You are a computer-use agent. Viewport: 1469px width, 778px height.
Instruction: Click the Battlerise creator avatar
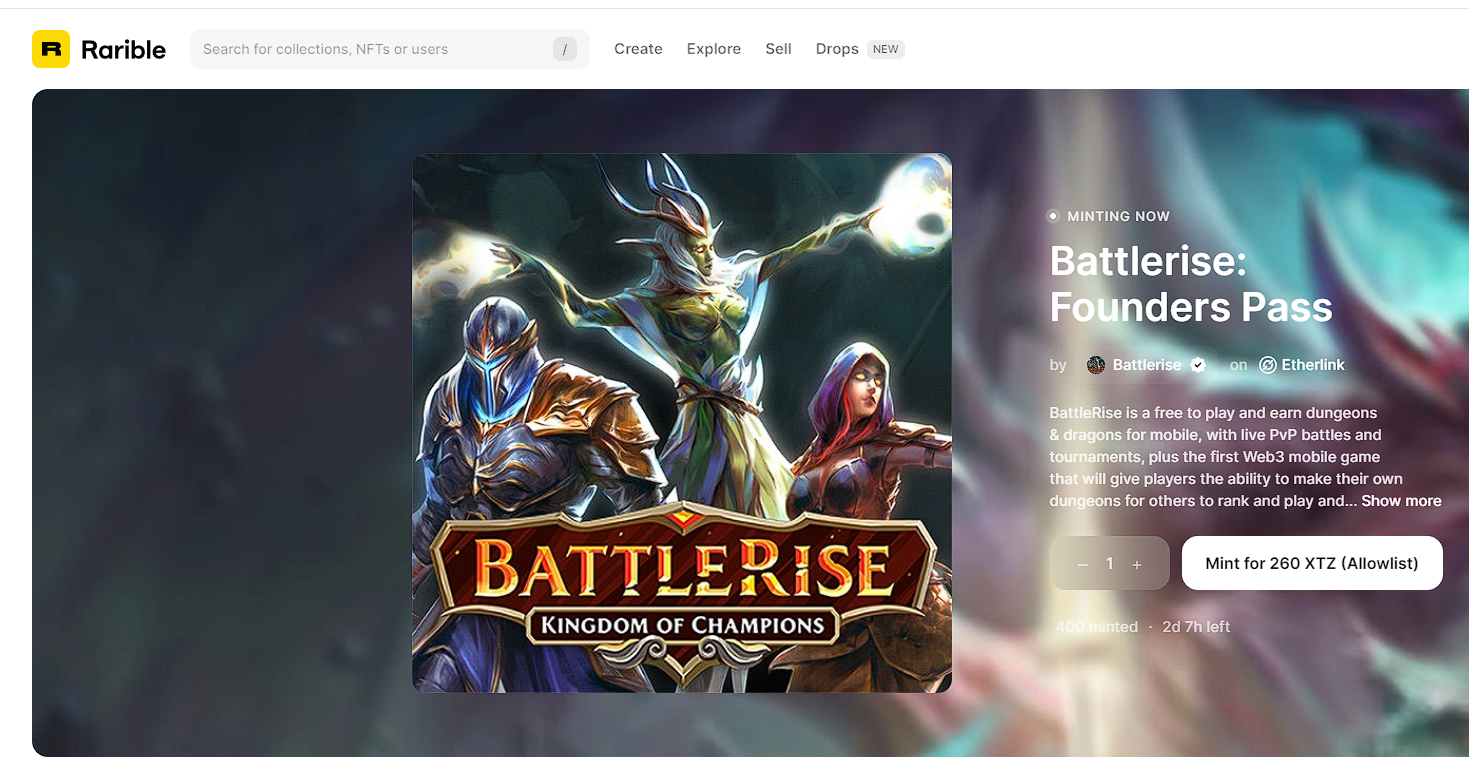click(x=1096, y=365)
